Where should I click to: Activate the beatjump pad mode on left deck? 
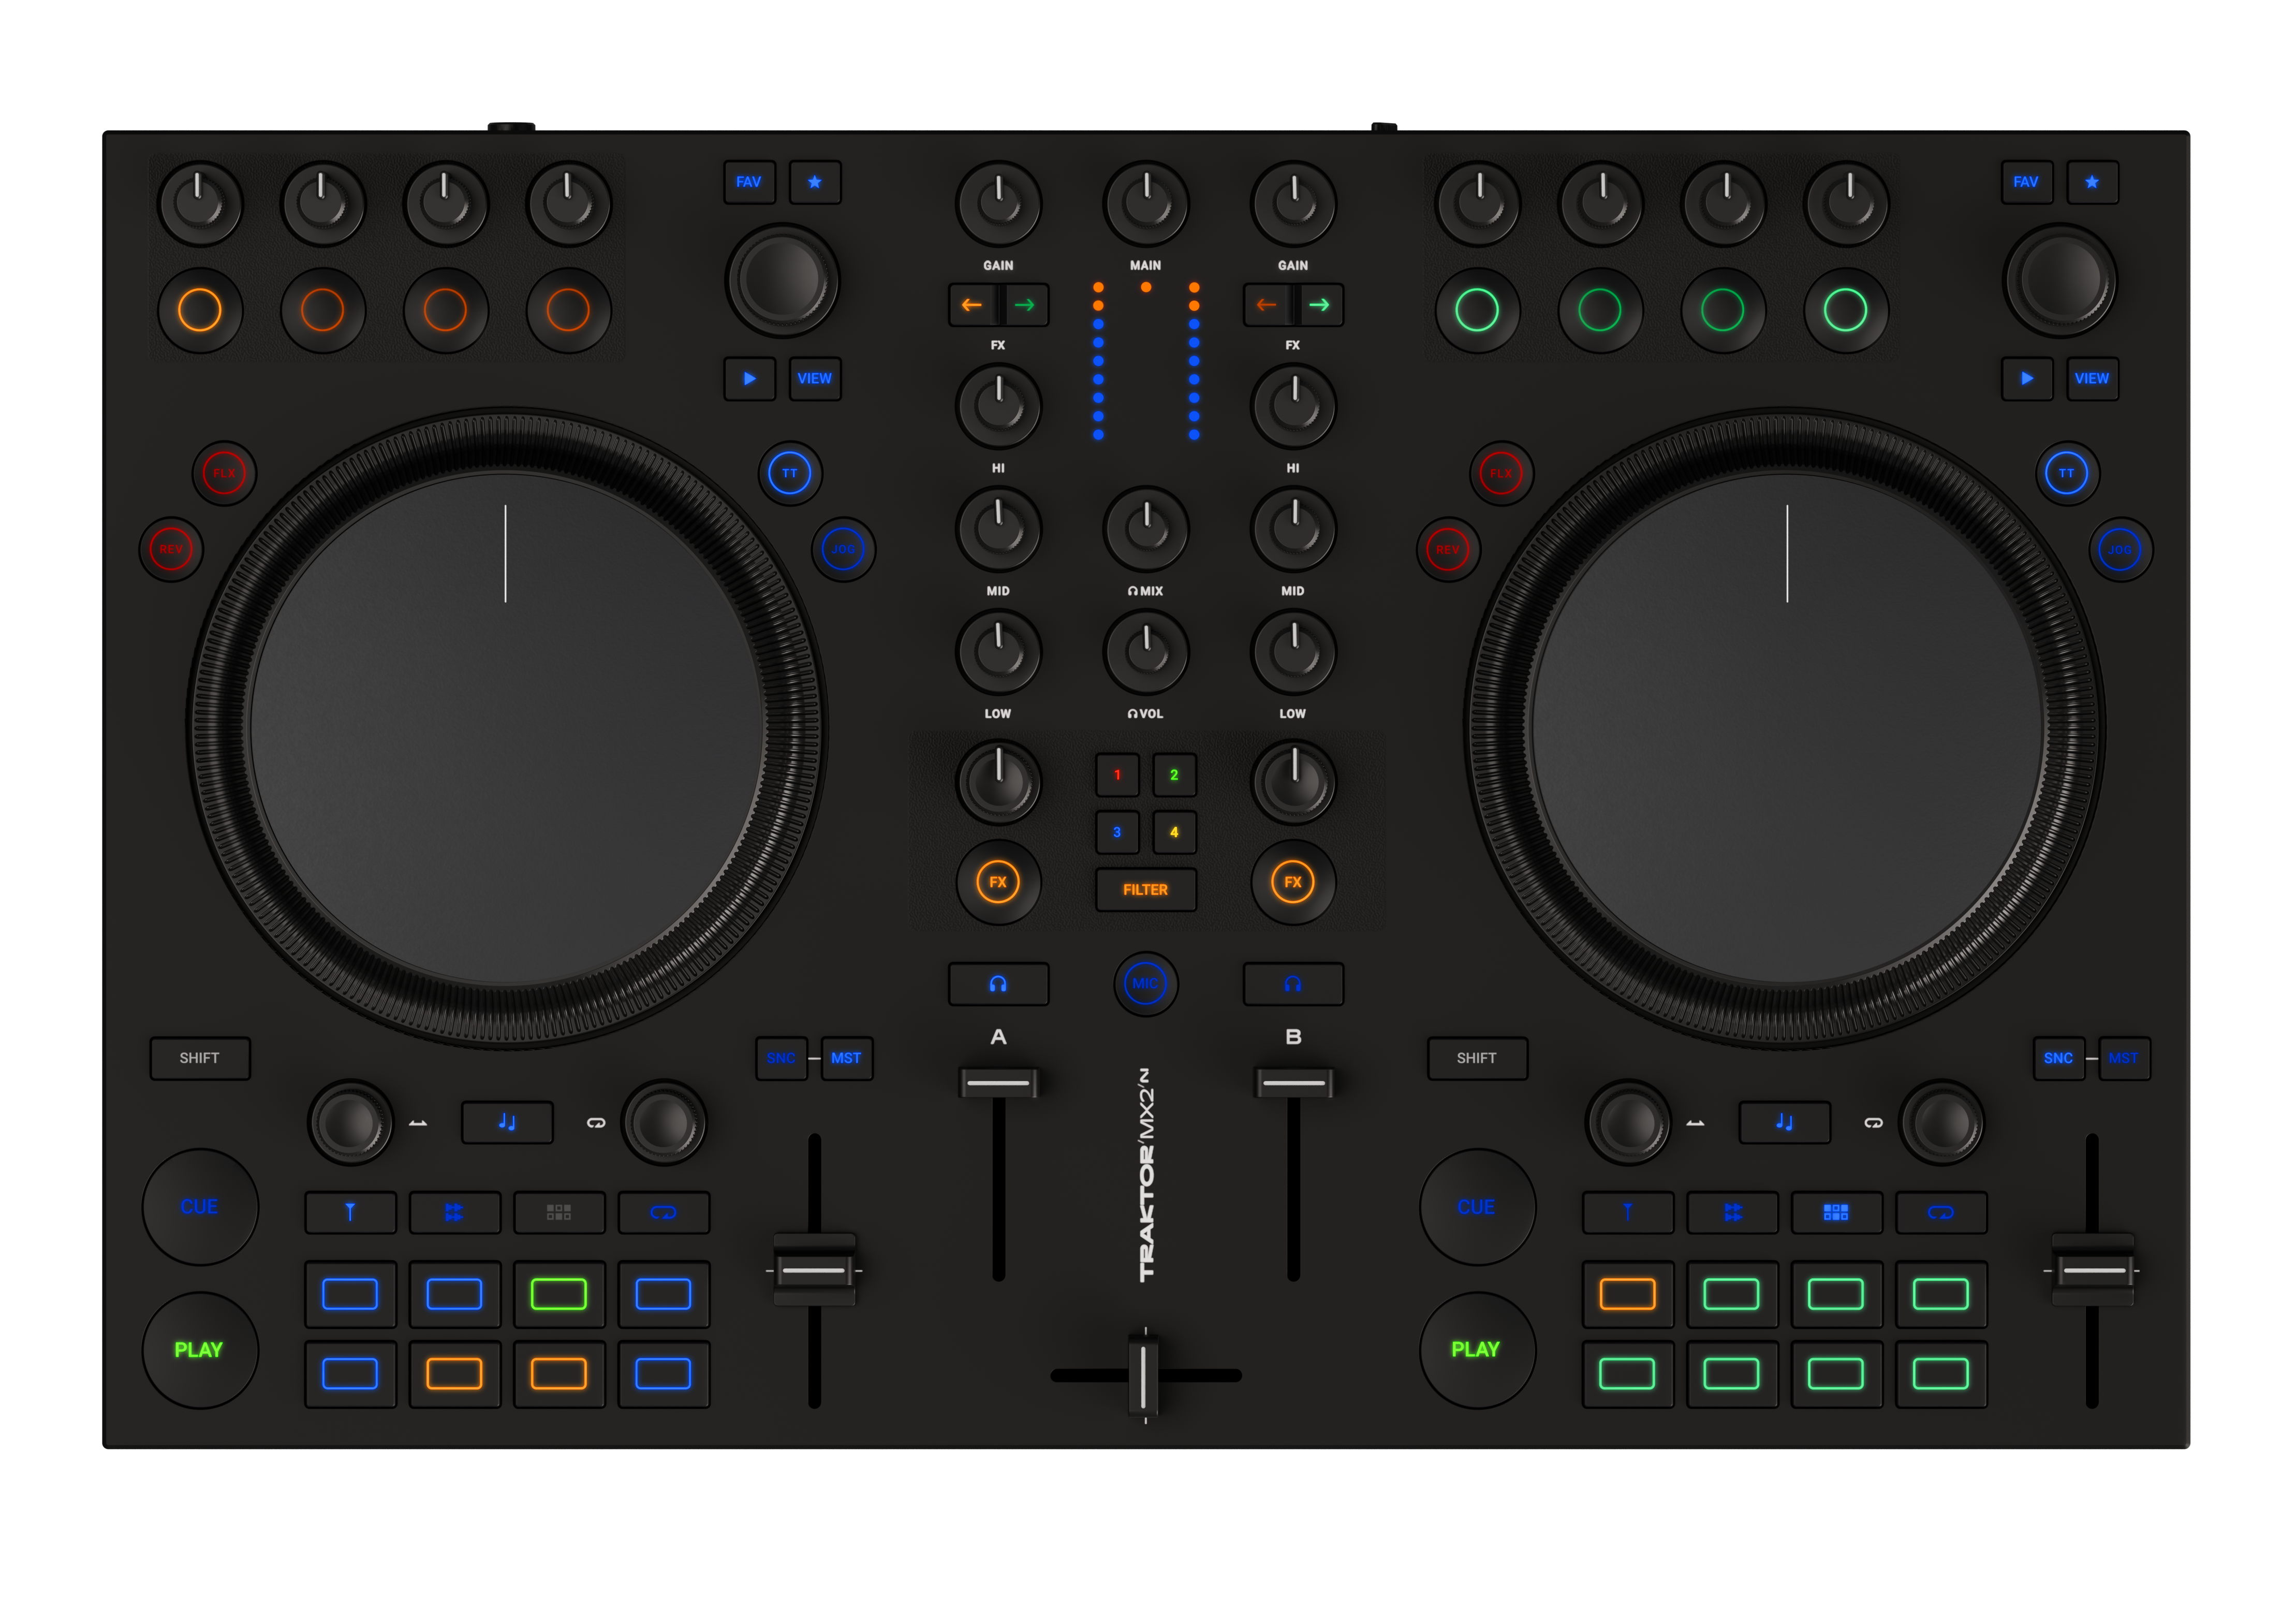(455, 1213)
